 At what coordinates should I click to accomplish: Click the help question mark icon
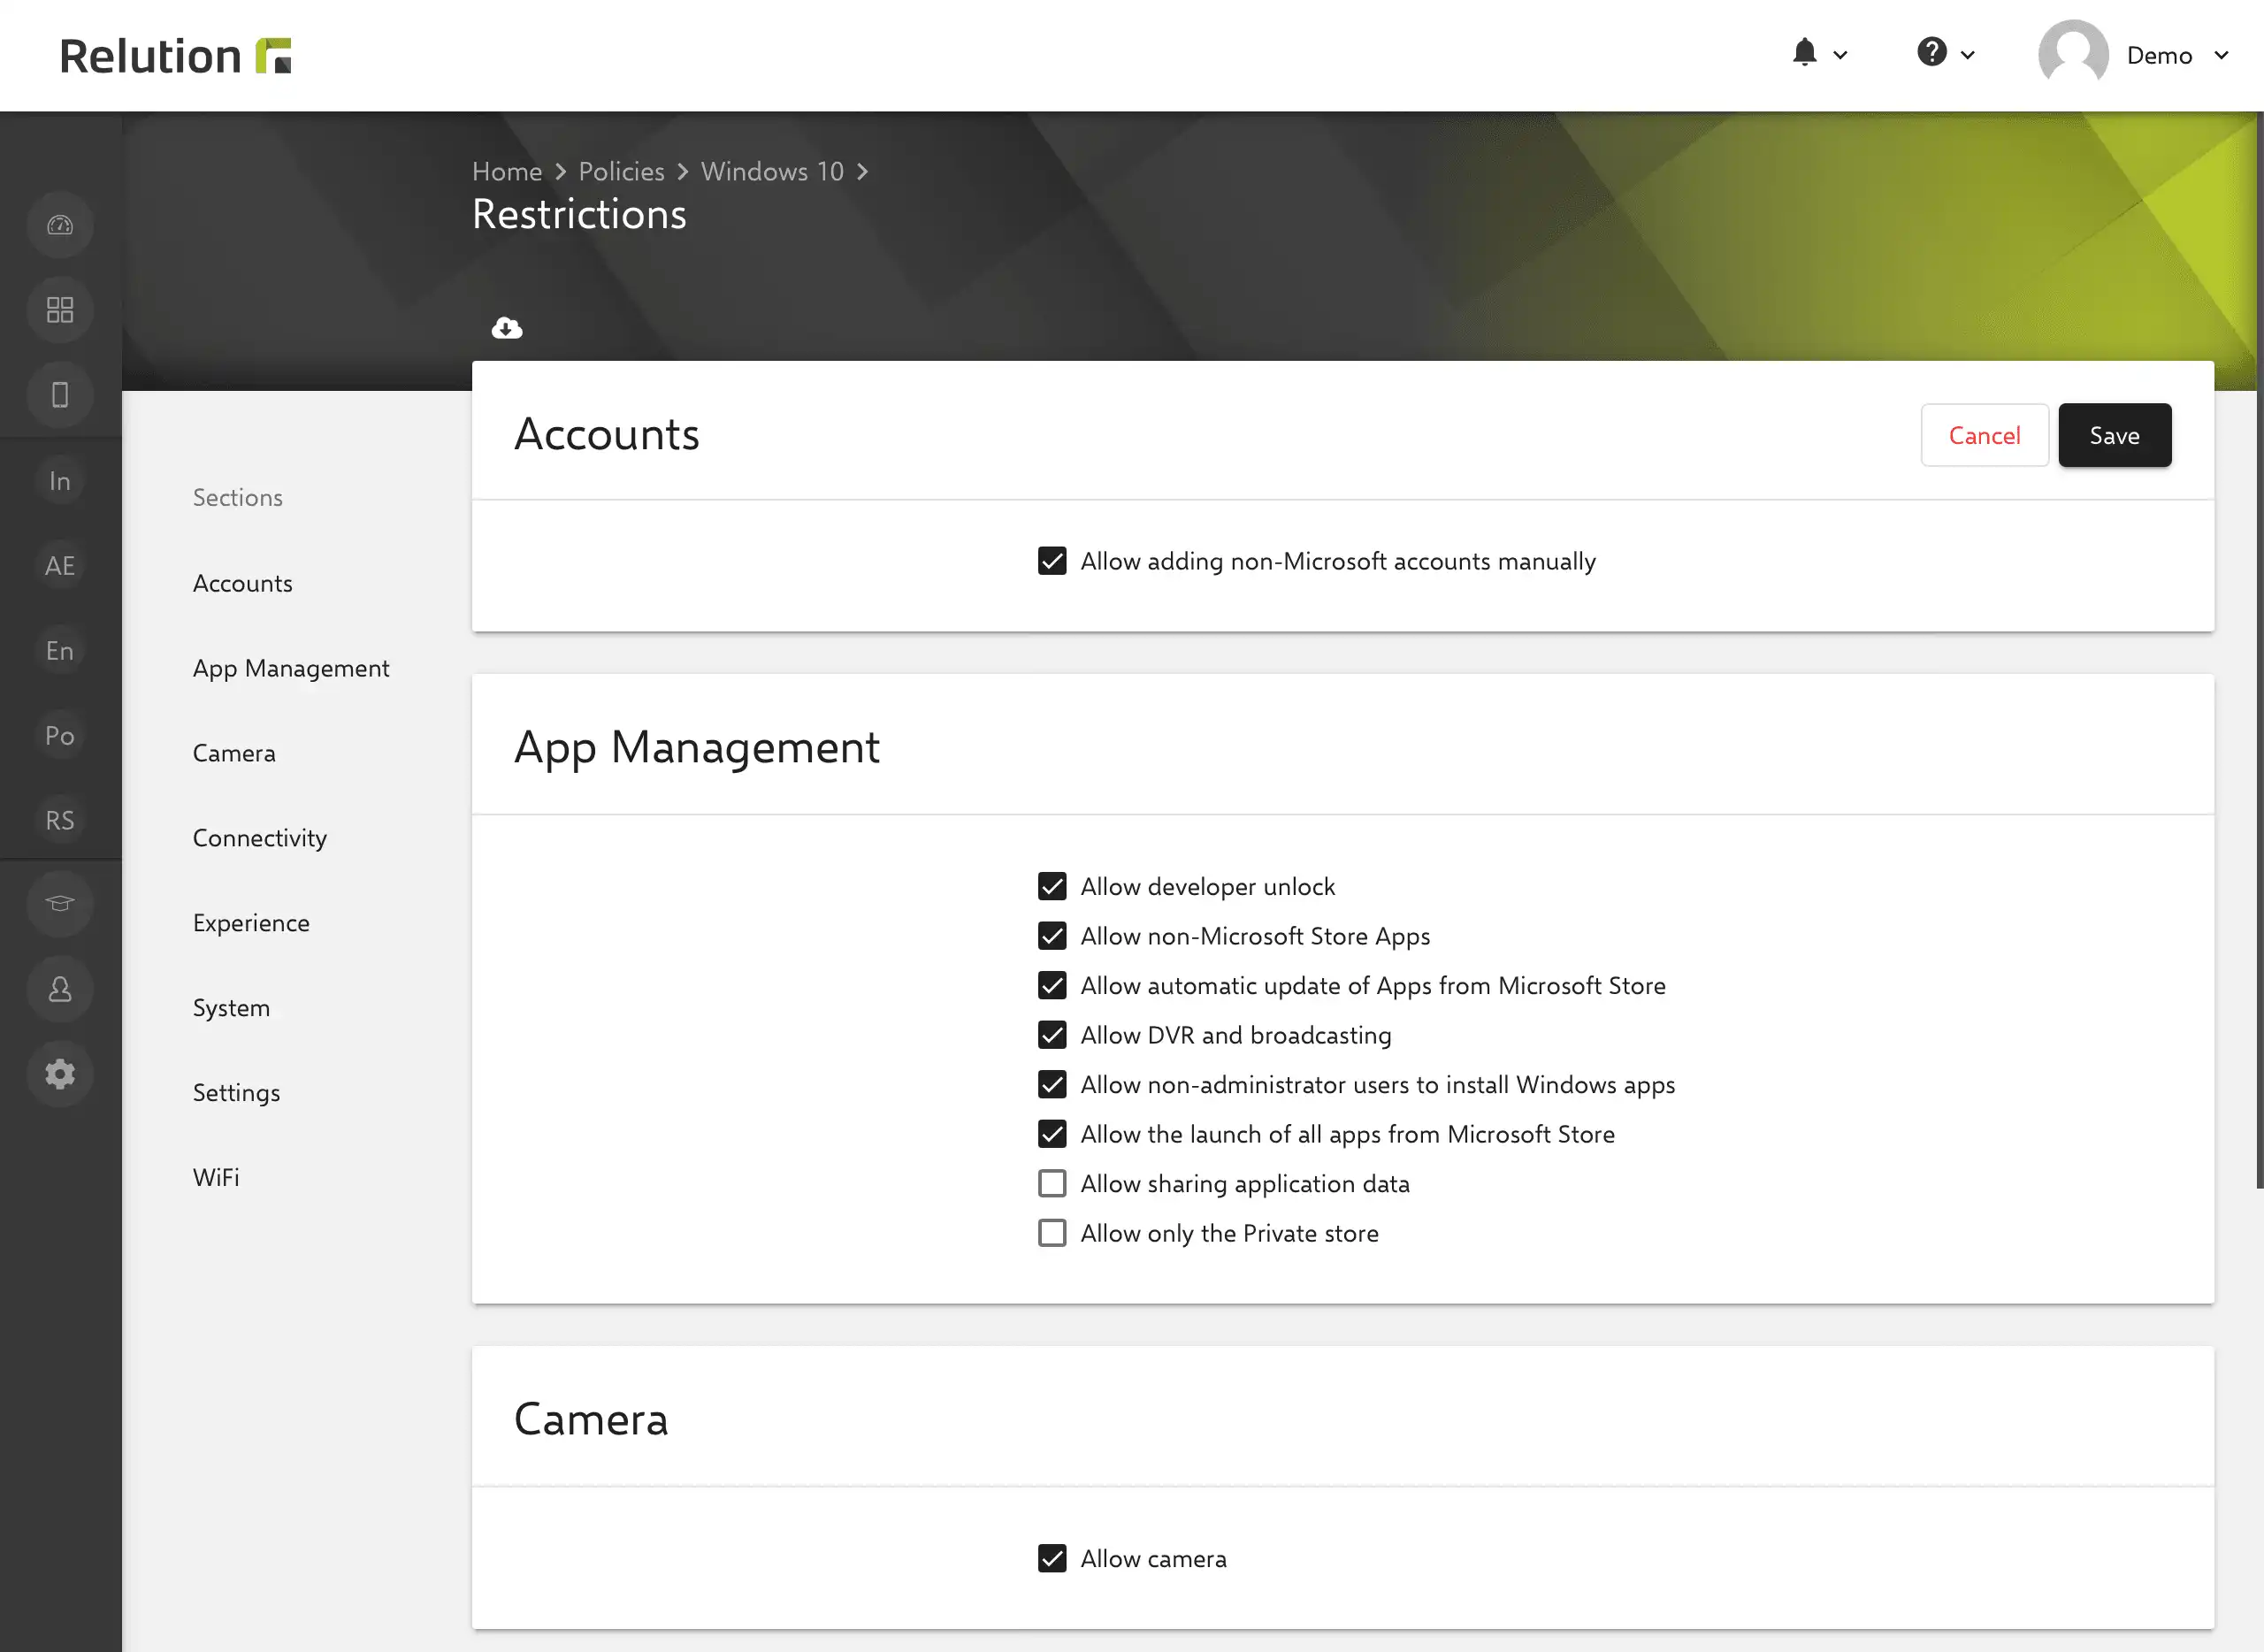(x=1931, y=52)
